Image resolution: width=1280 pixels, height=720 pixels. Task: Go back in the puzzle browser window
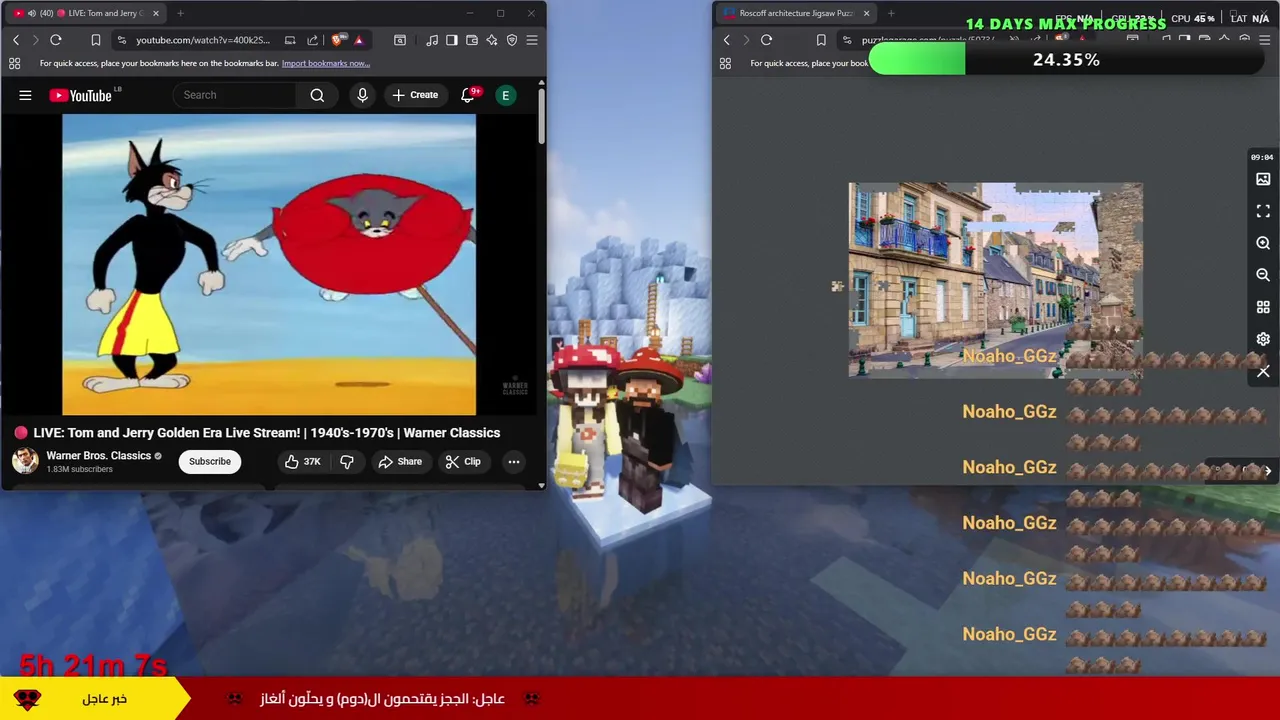pyautogui.click(x=727, y=40)
